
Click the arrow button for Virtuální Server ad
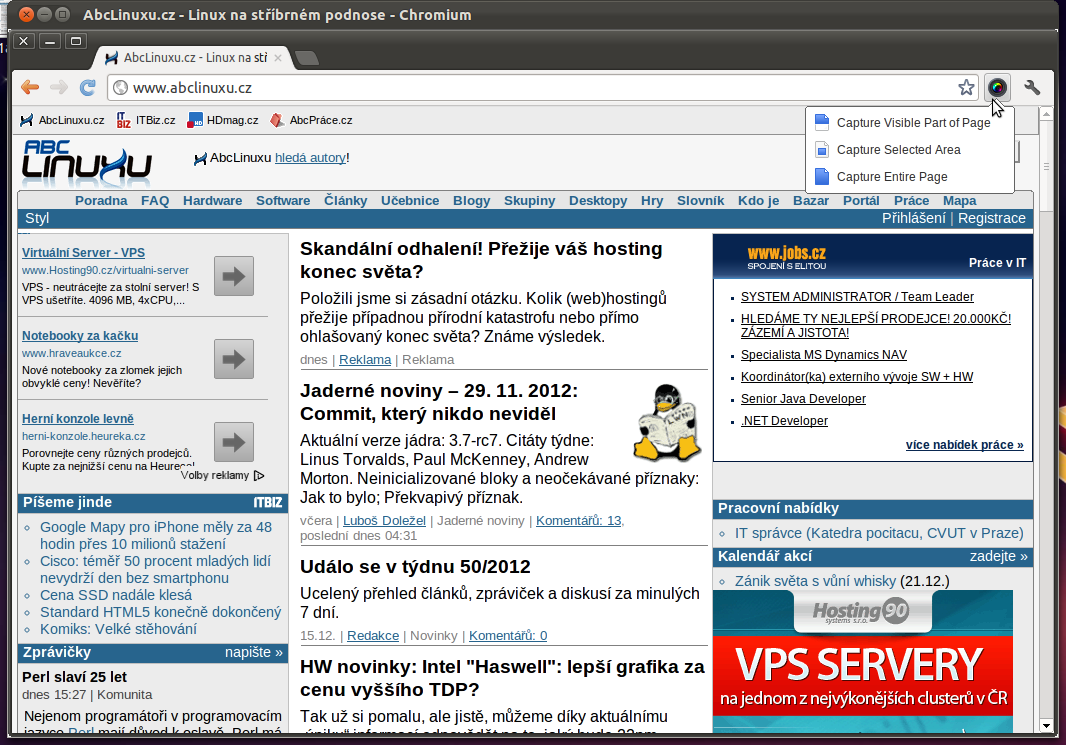234,276
